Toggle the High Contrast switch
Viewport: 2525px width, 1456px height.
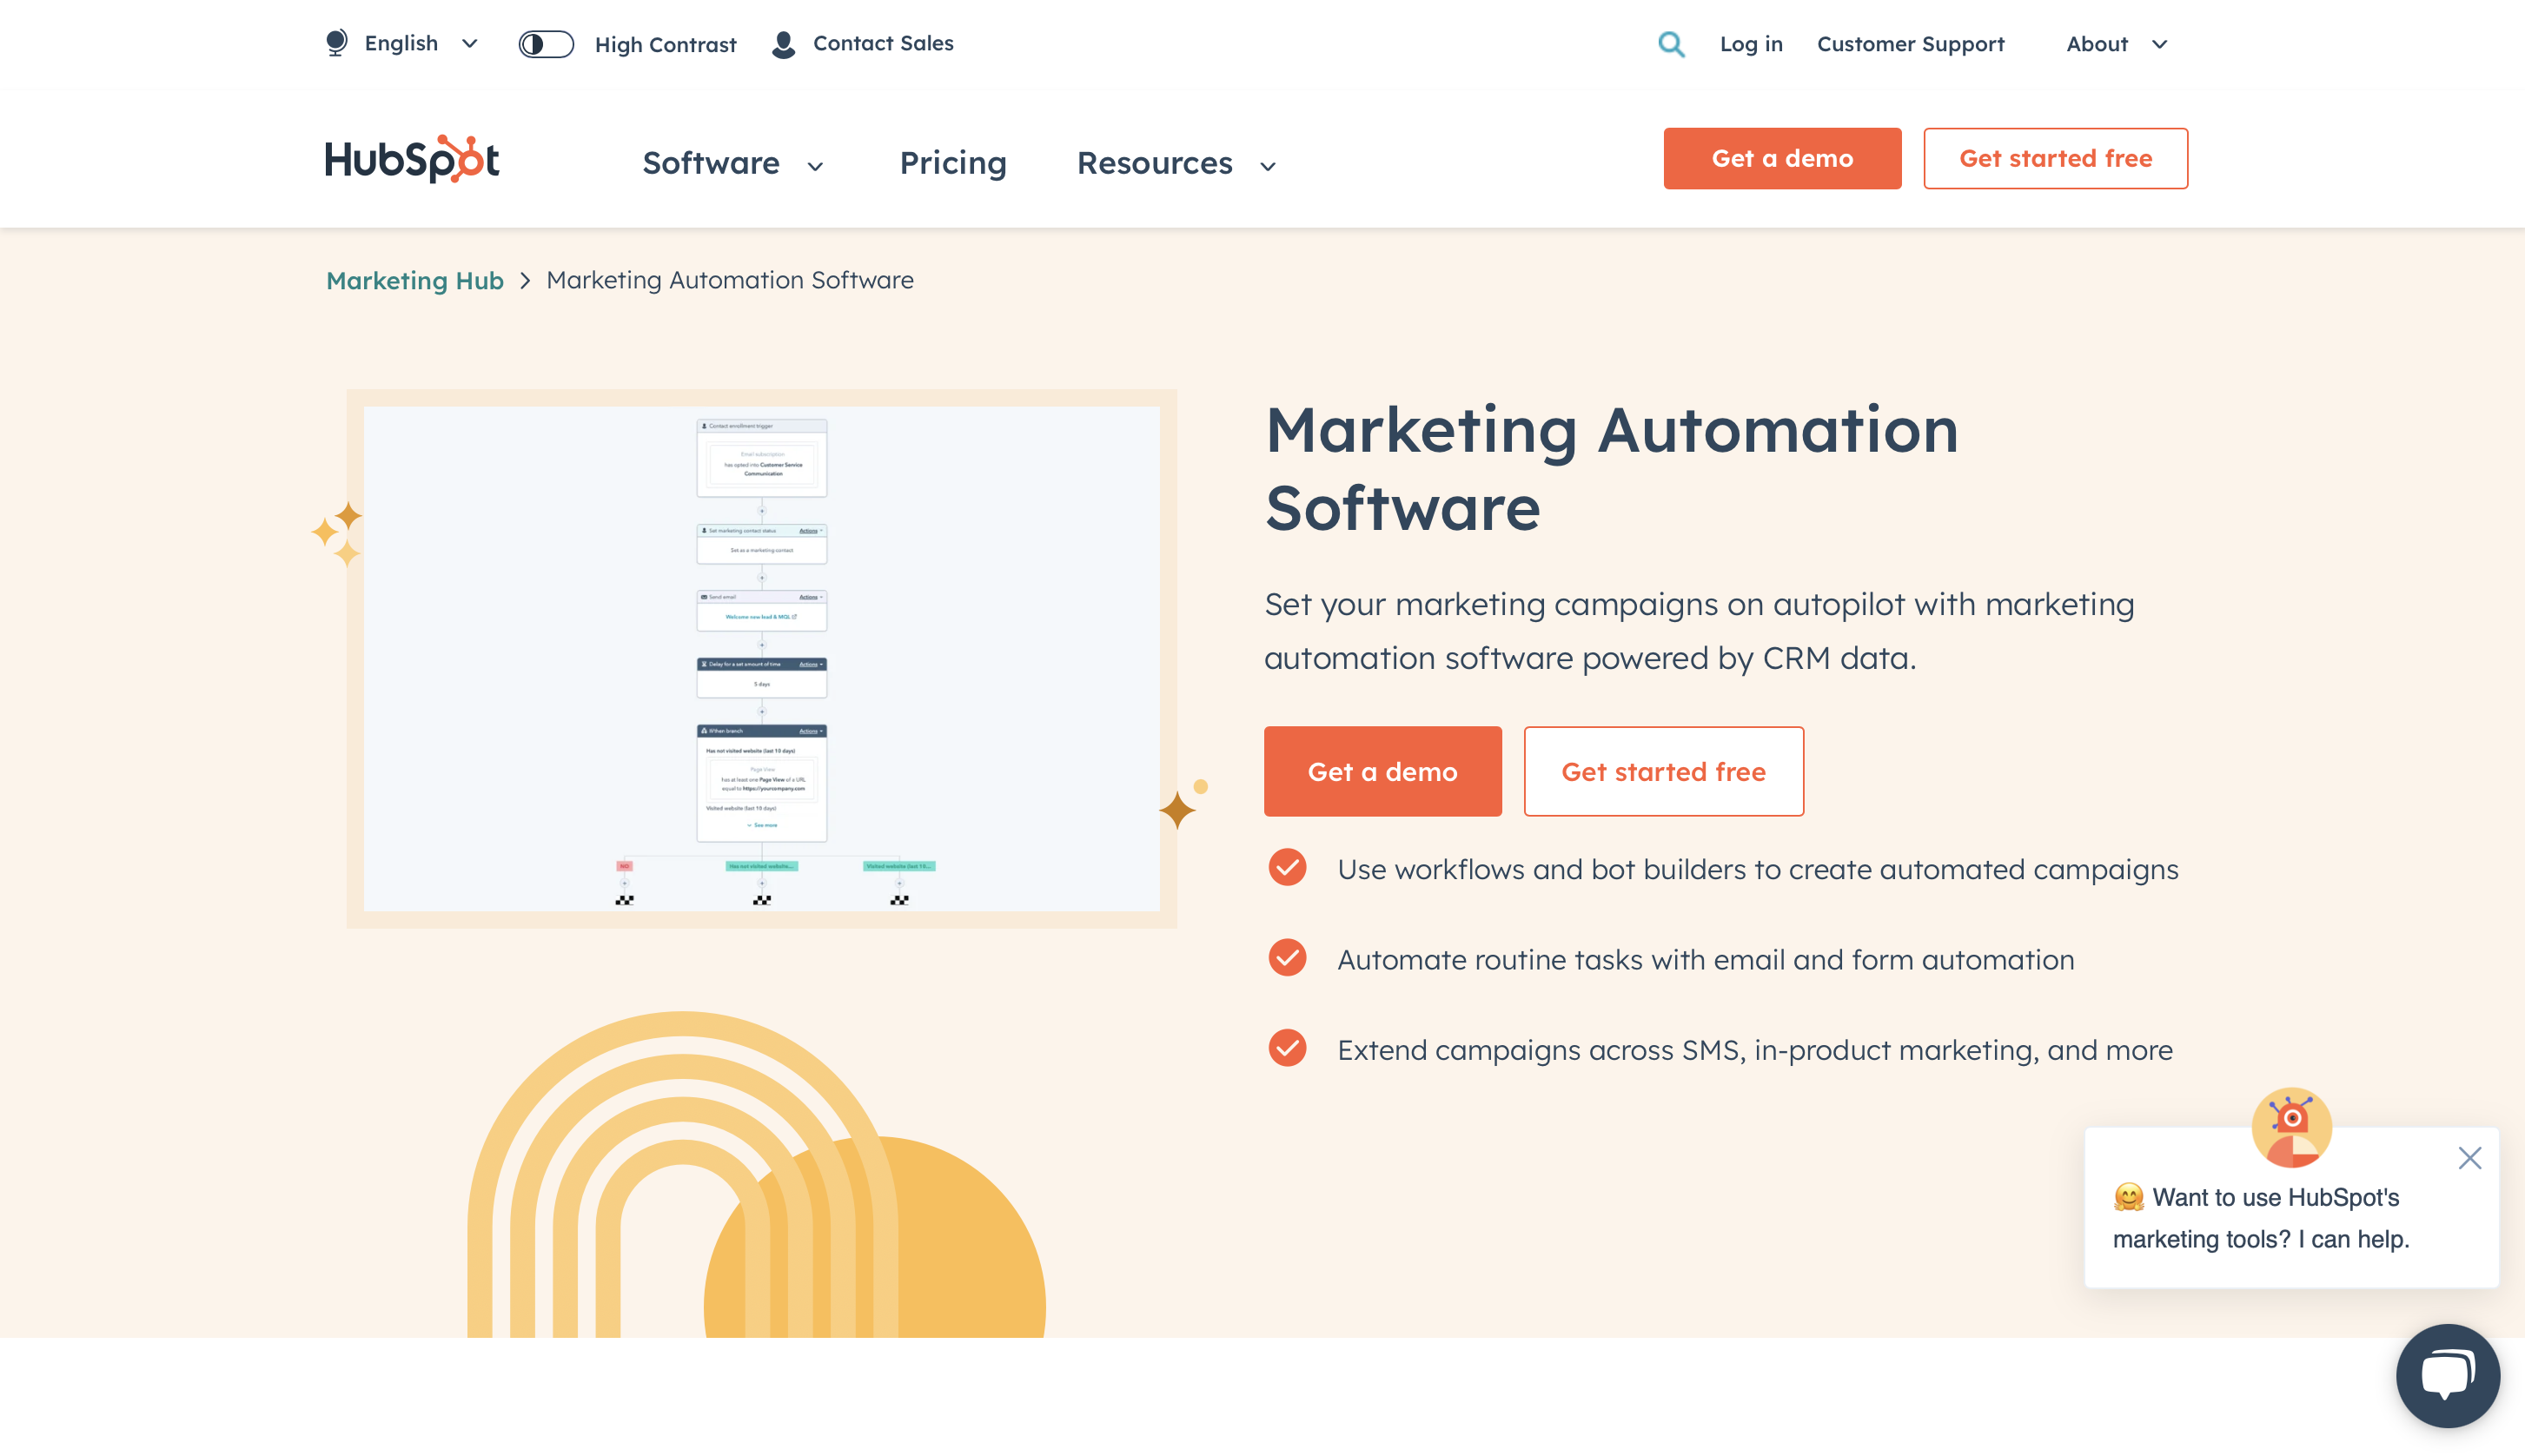point(546,44)
